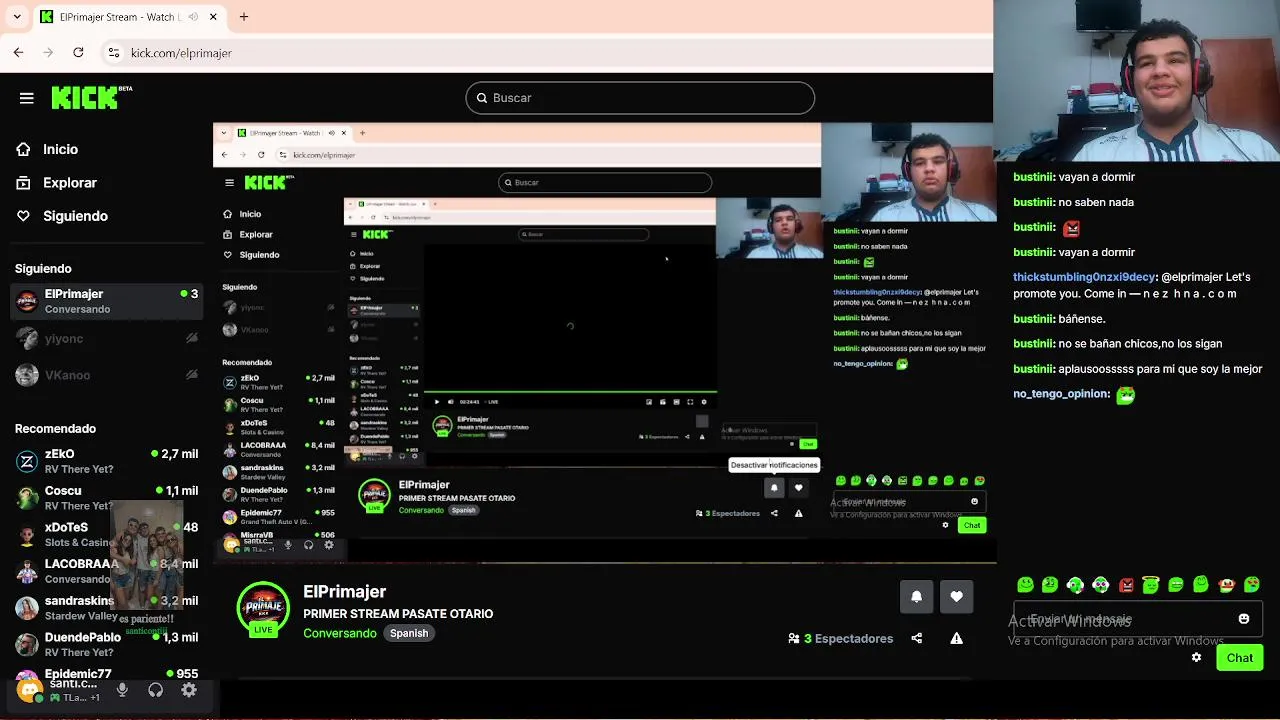Send message with the green Chat button
This screenshot has width=1280, height=720.
1240,657
